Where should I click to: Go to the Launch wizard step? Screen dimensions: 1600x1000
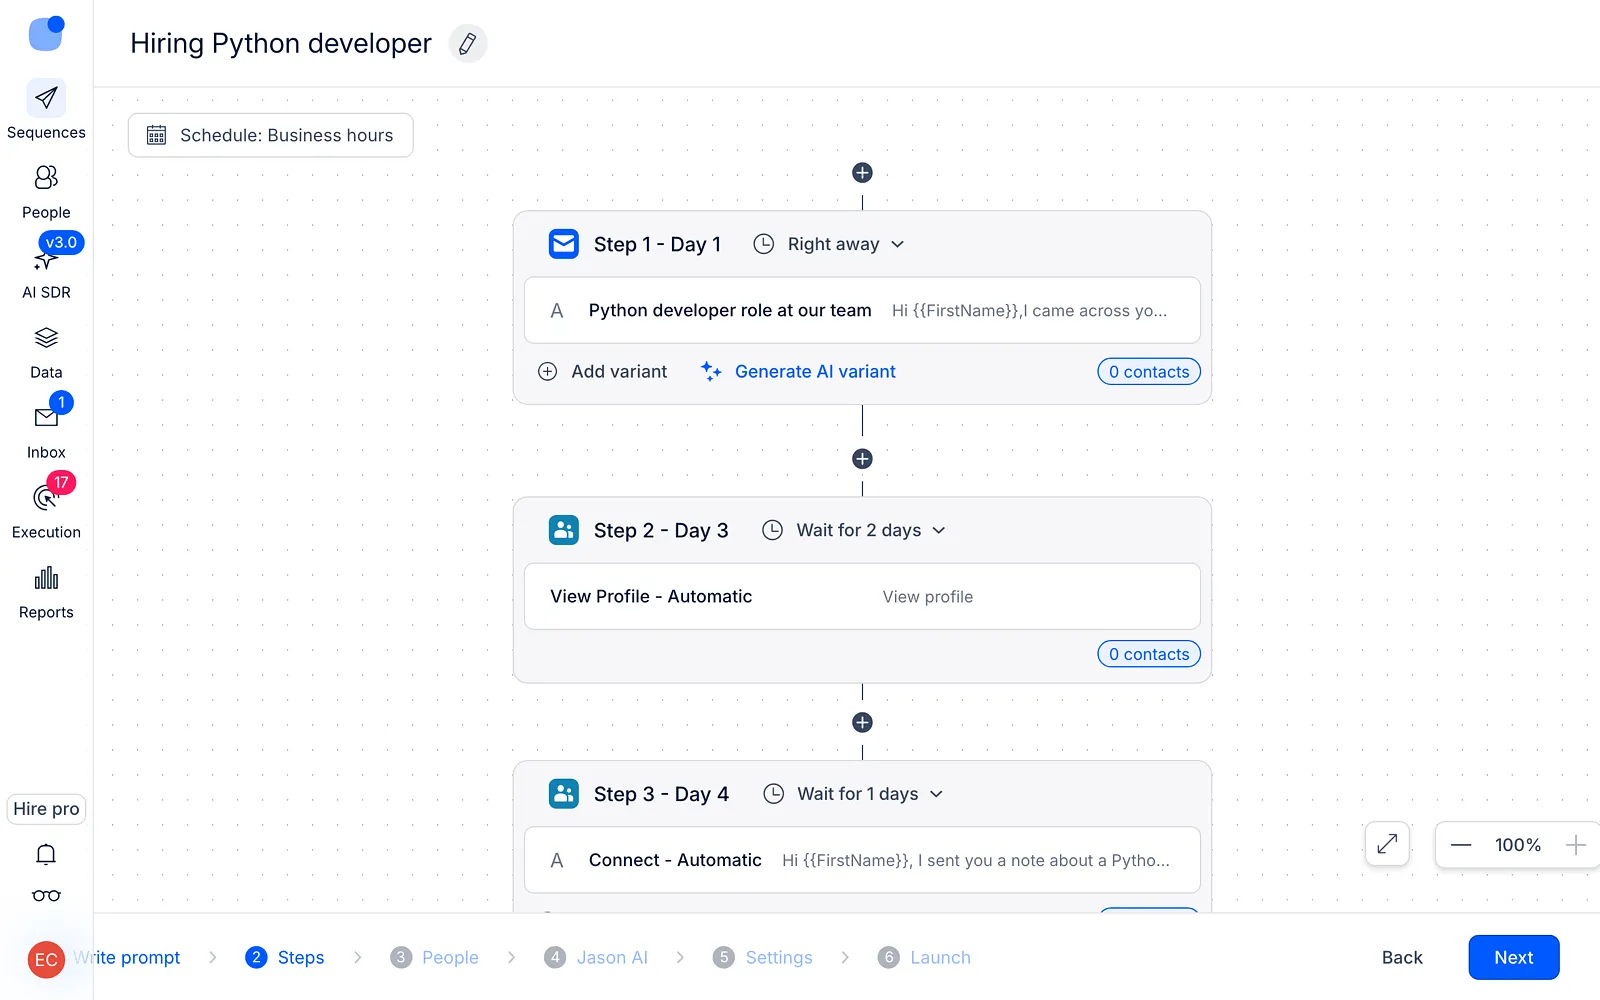924,957
